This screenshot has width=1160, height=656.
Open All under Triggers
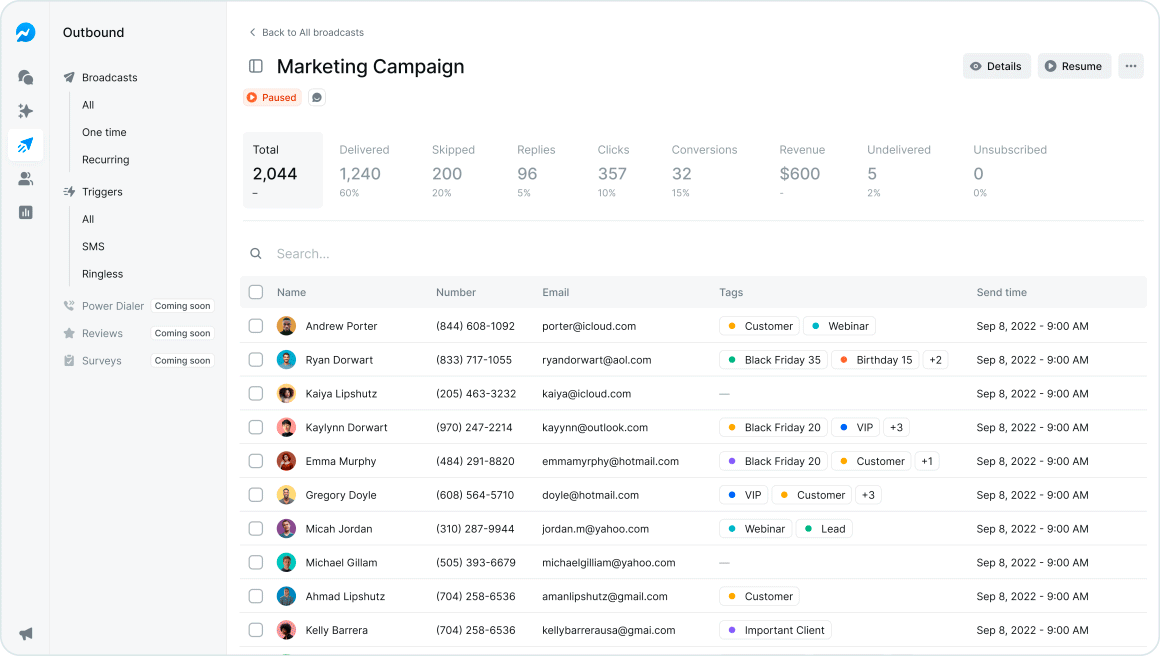pos(88,219)
